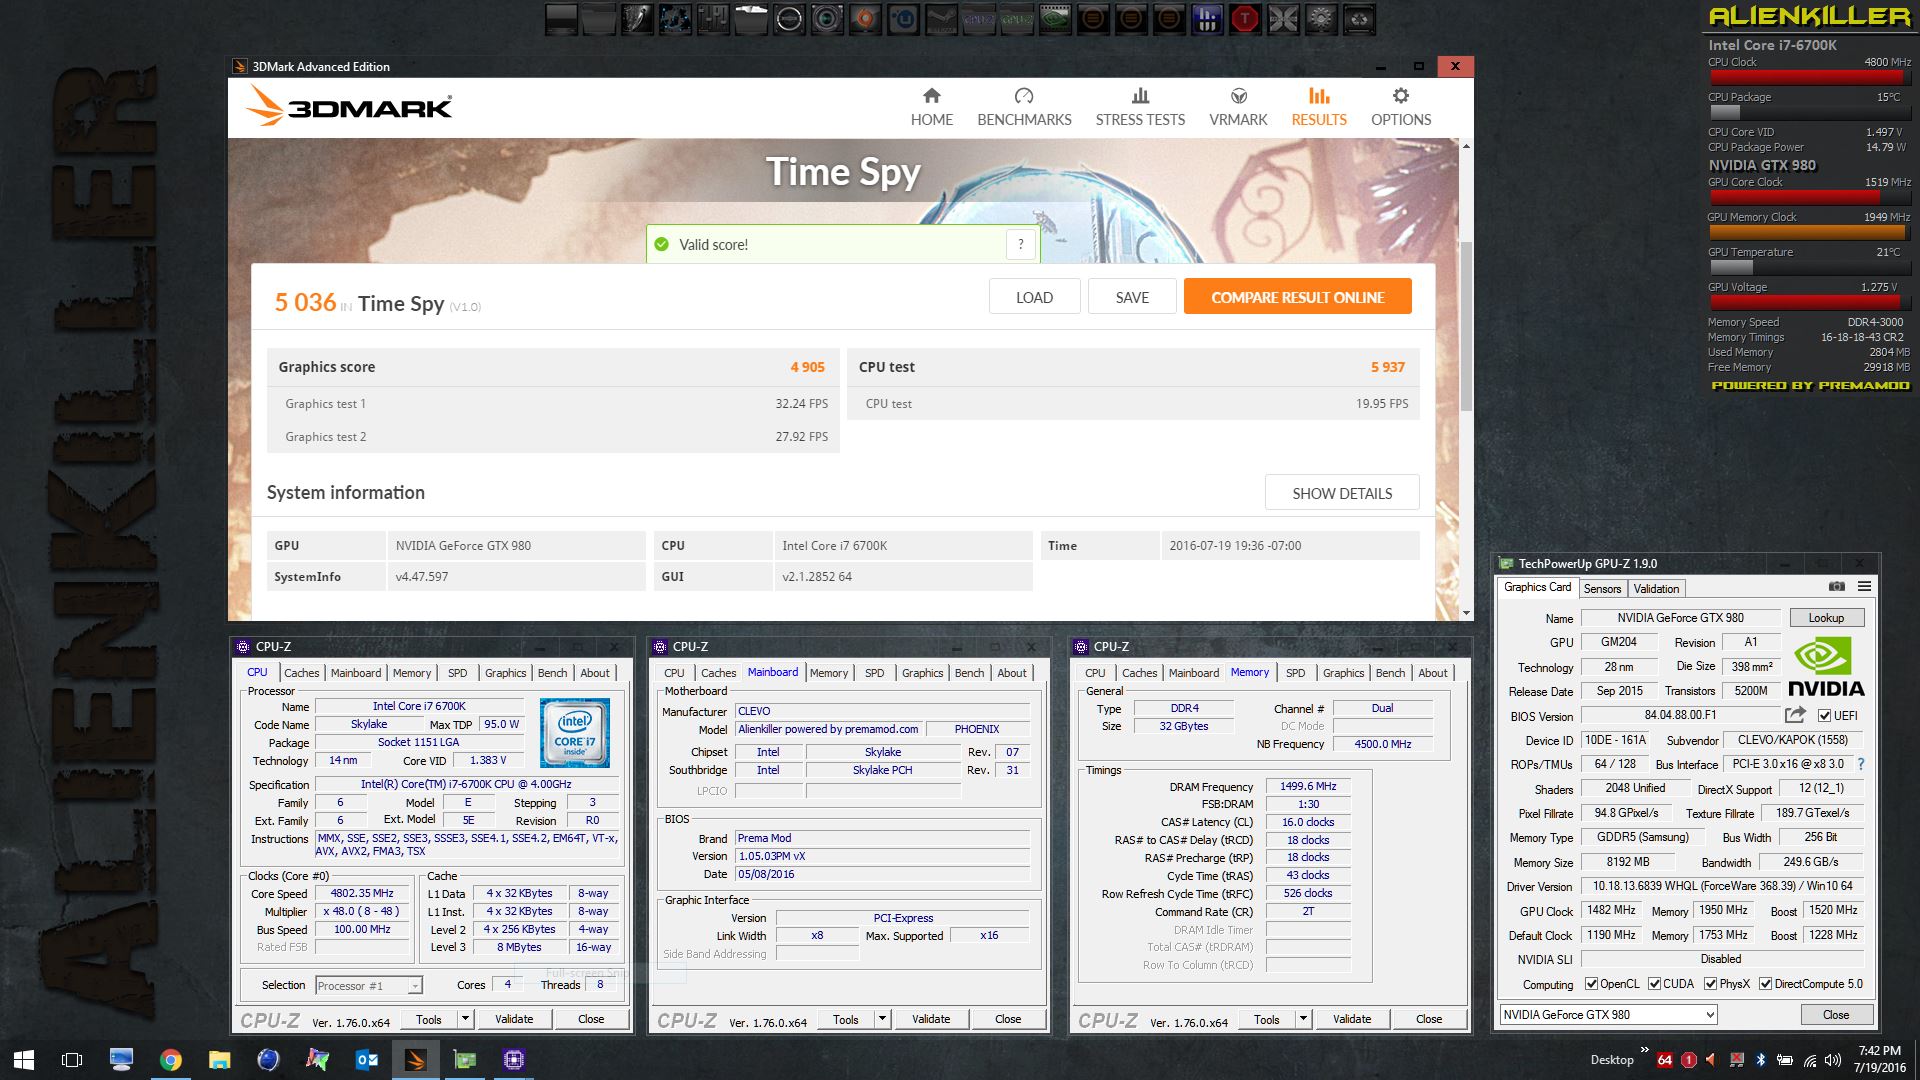The height and width of the screenshot is (1080, 1920).
Task: Click the GPU-Z BIOS share/export icon
Action: pos(1795,715)
